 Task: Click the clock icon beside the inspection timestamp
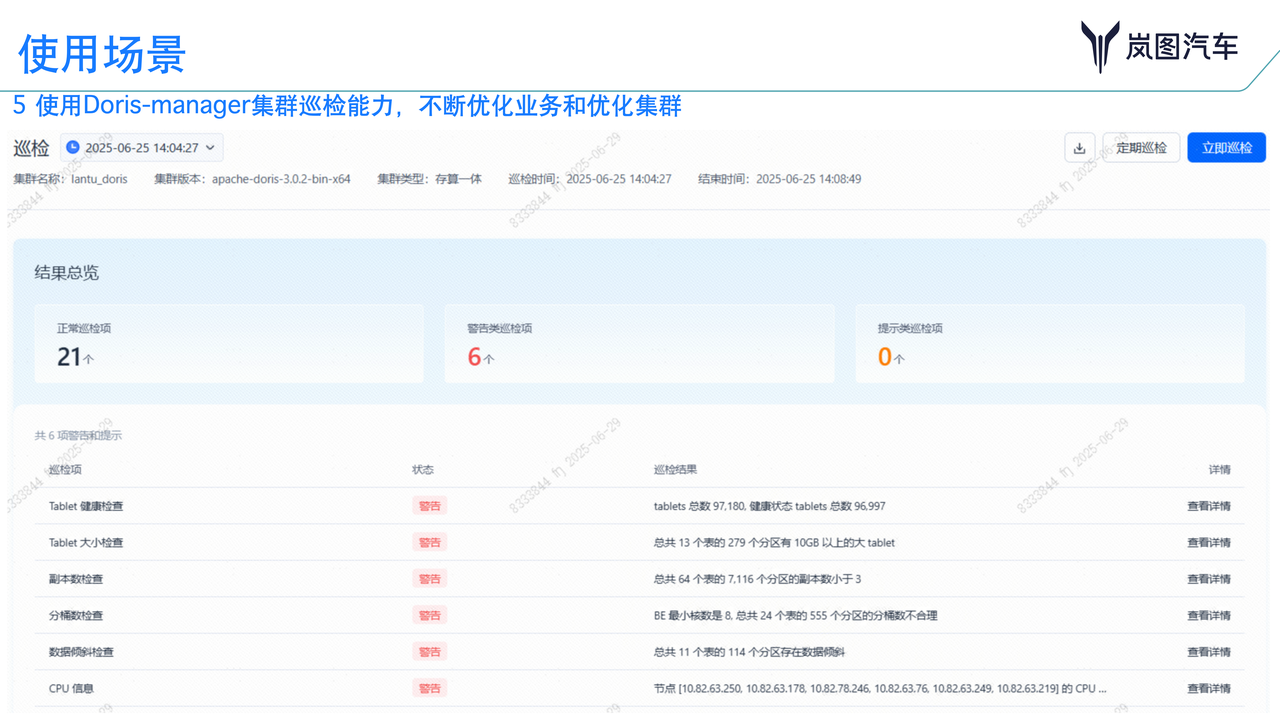point(71,146)
